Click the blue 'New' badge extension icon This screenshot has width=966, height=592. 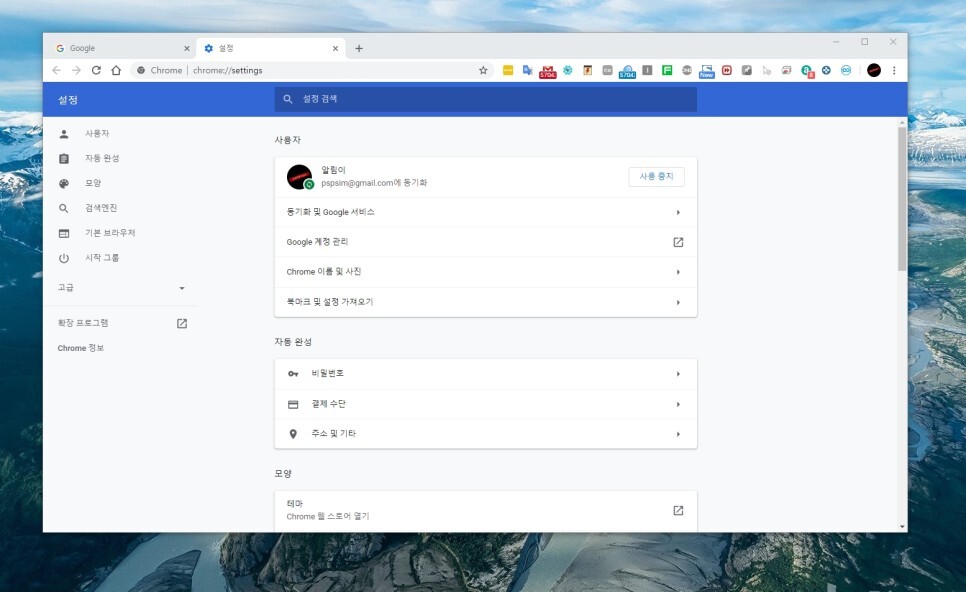pos(707,71)
